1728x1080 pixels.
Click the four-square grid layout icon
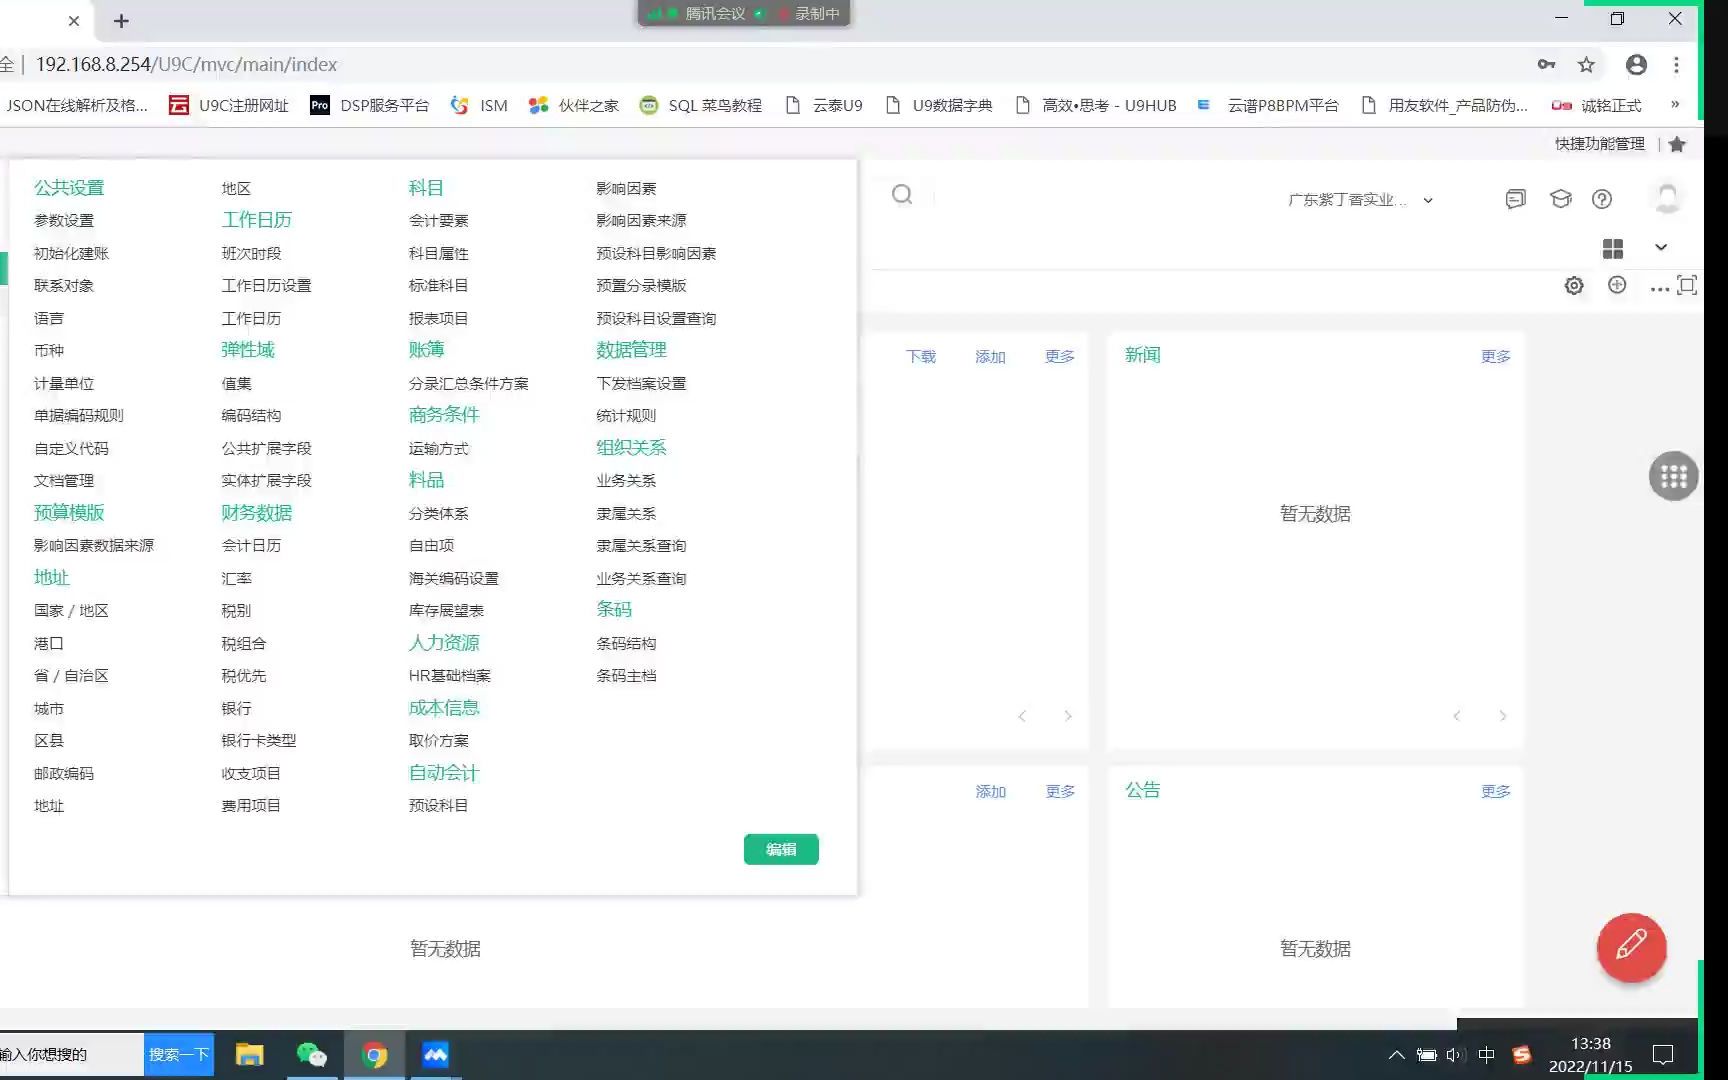tap(1613, 248)
